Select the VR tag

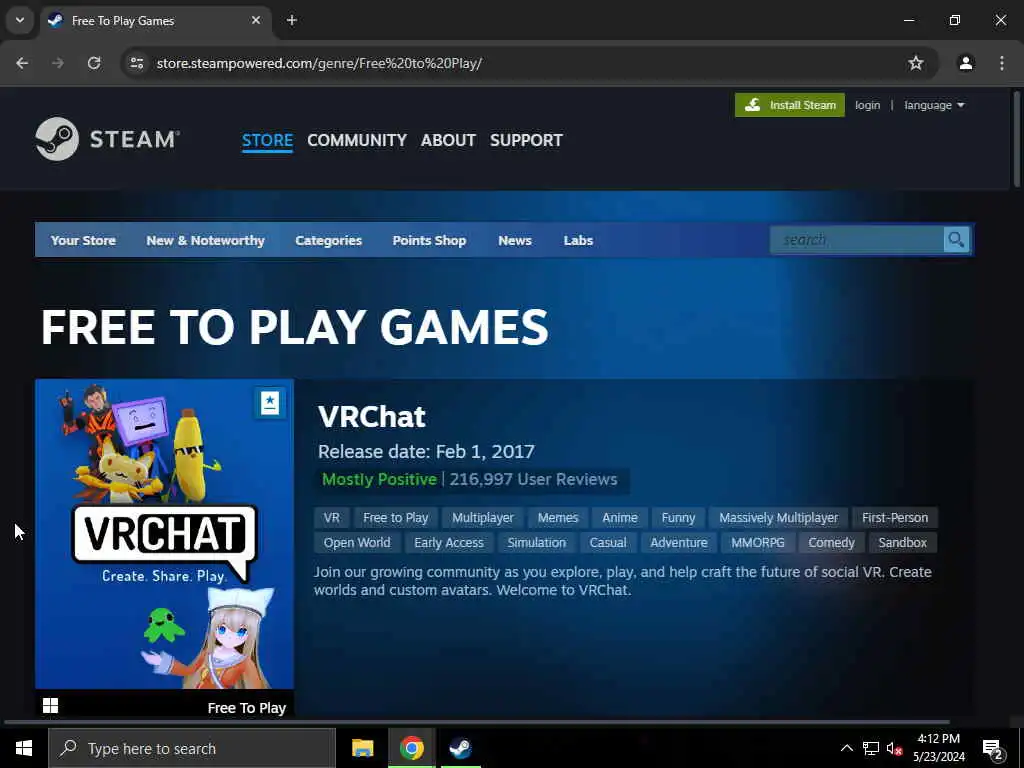click(x=332, y=517)
